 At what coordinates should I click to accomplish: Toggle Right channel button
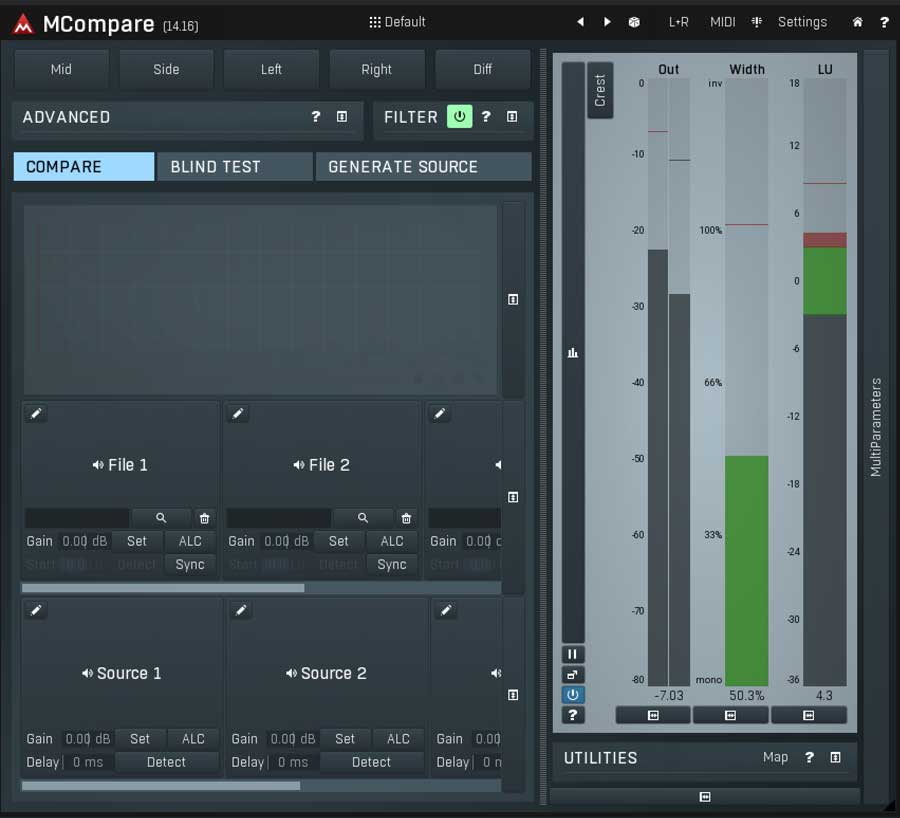pyautogui.click(x=377, y=69)
